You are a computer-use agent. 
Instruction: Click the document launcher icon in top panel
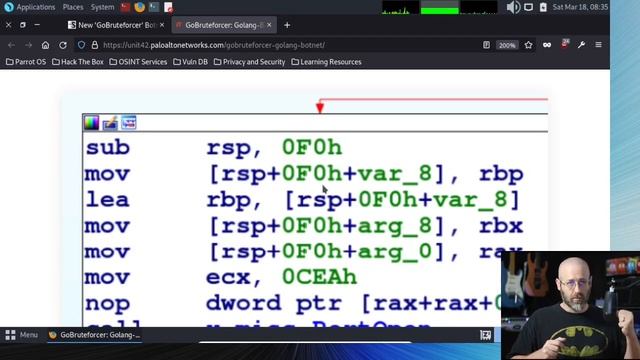click(x=168, y=7)
